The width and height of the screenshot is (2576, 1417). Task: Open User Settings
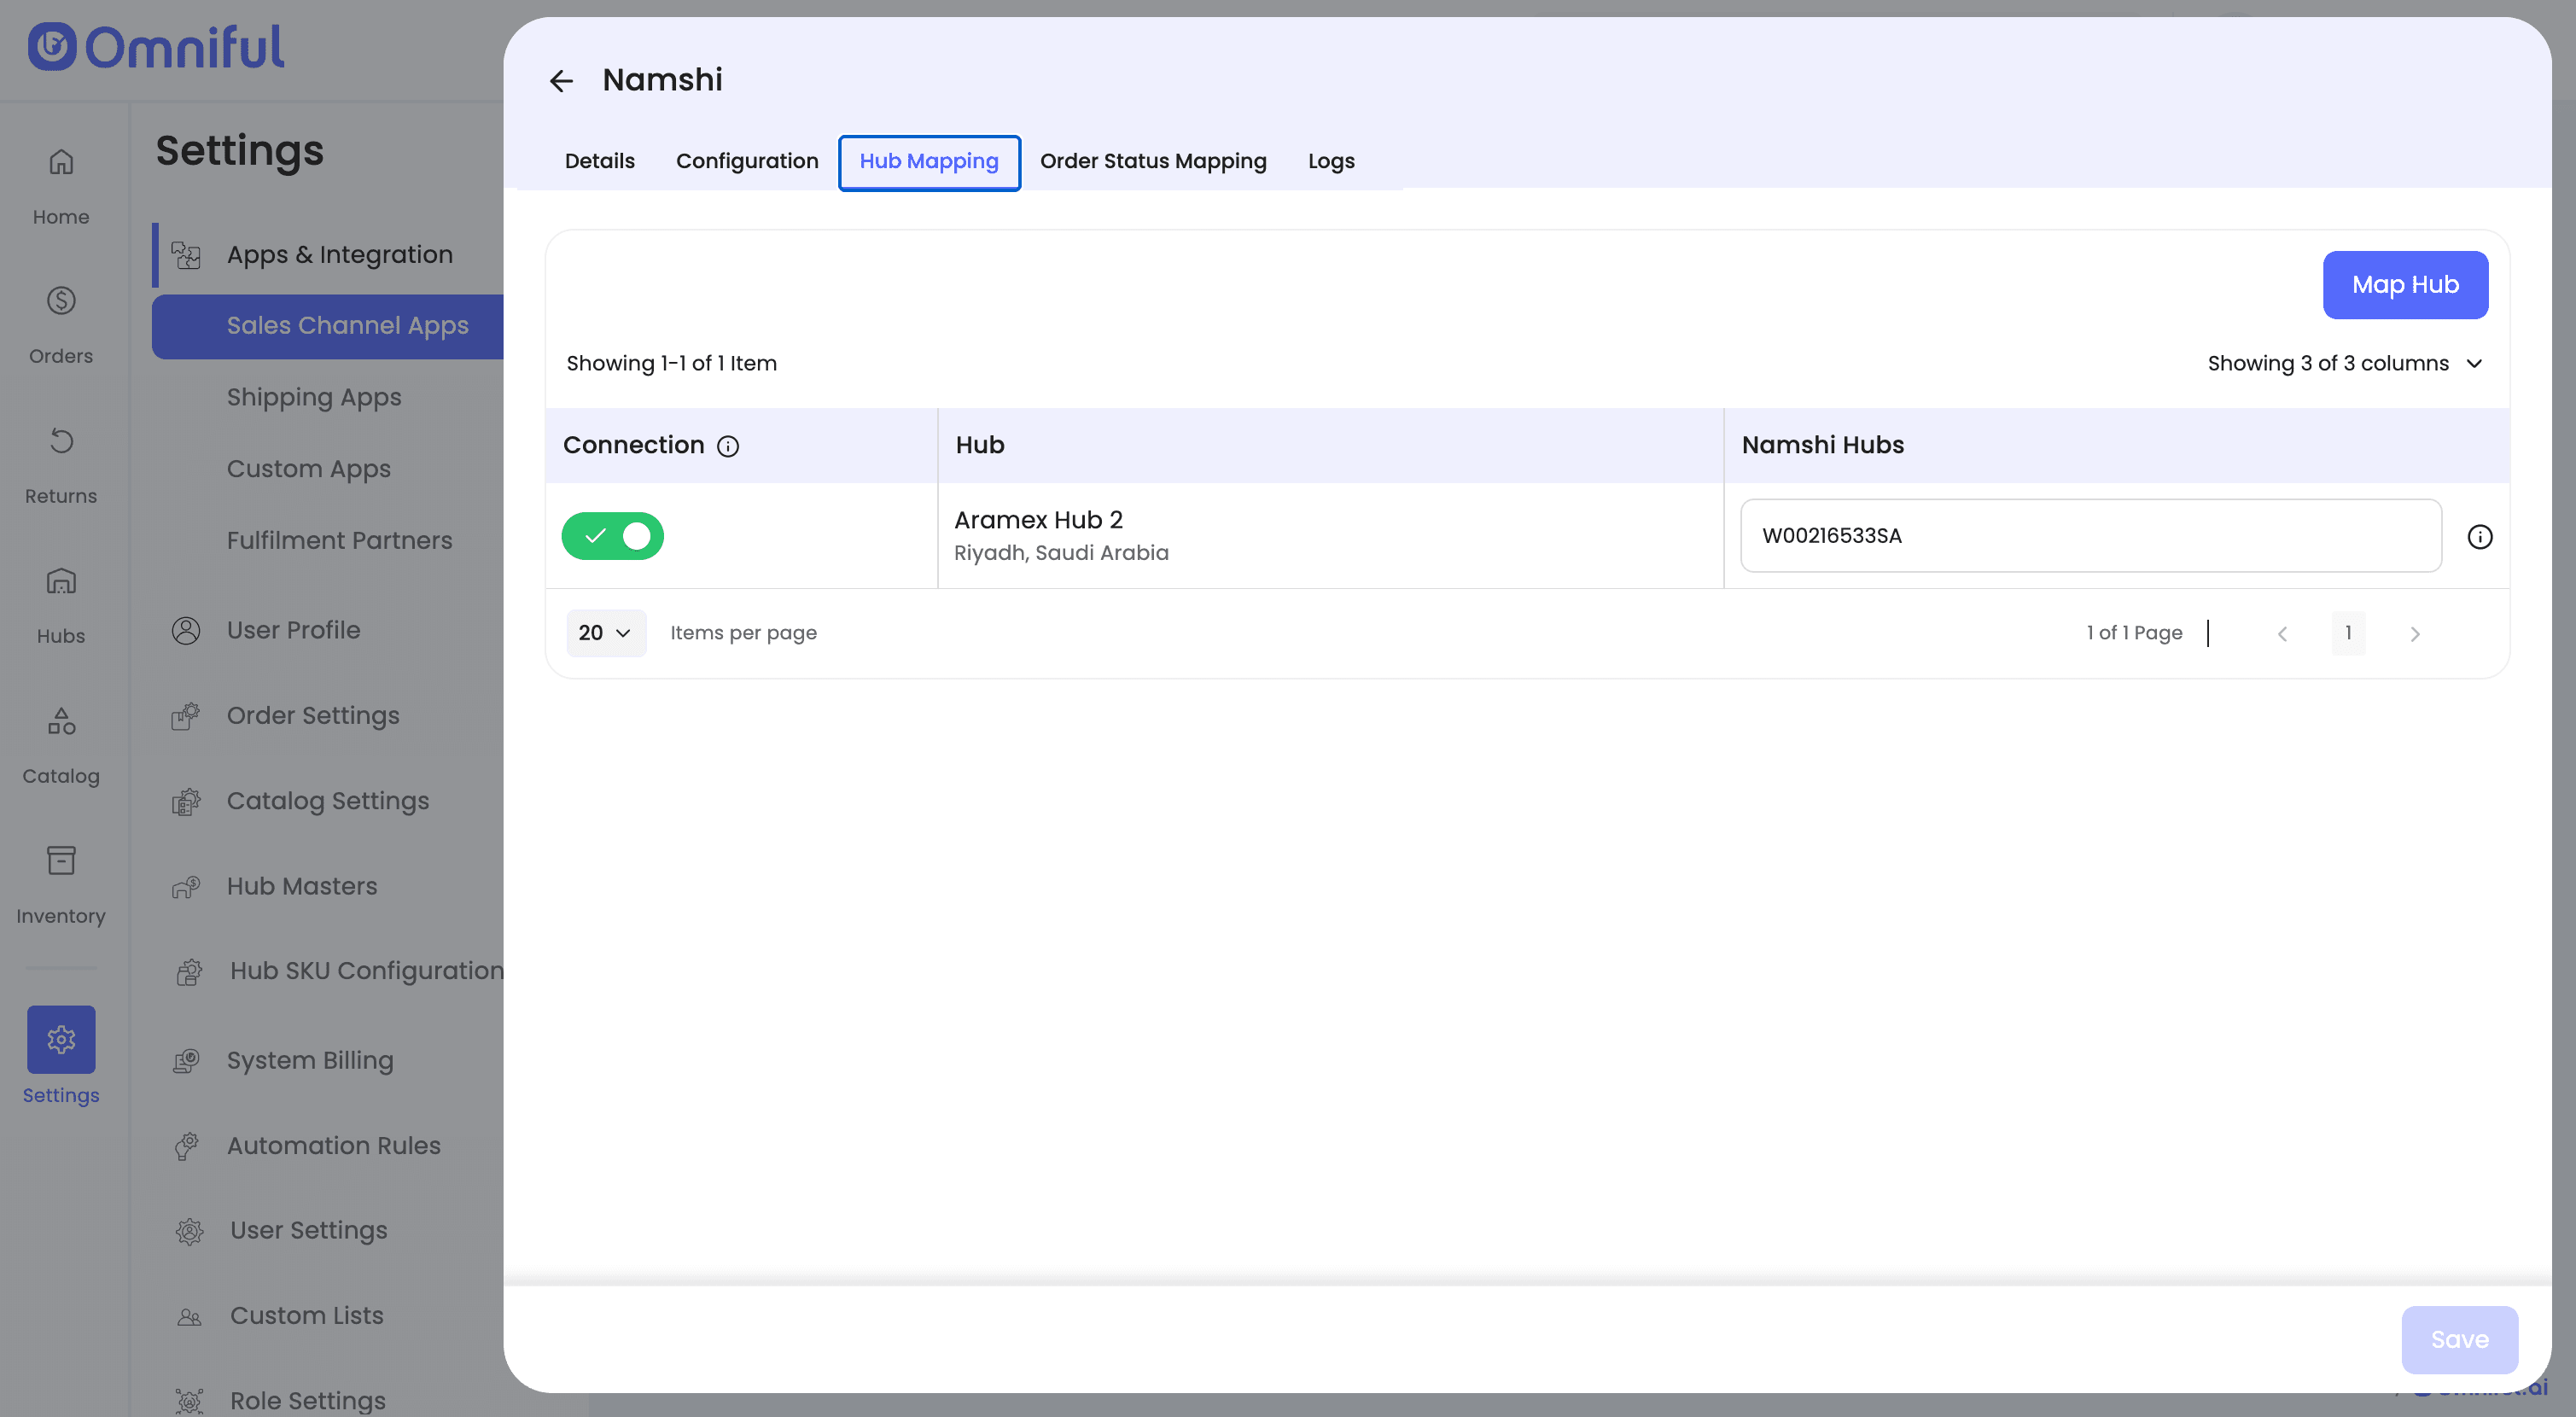(x=309, y=1230)
